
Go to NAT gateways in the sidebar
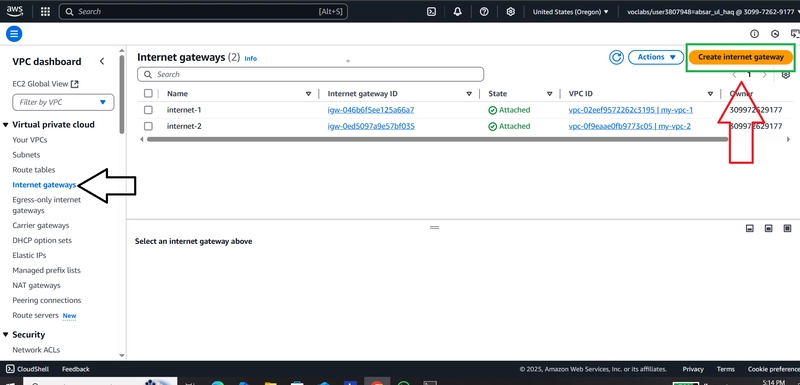pyautogui.click(x=36, y=286)
